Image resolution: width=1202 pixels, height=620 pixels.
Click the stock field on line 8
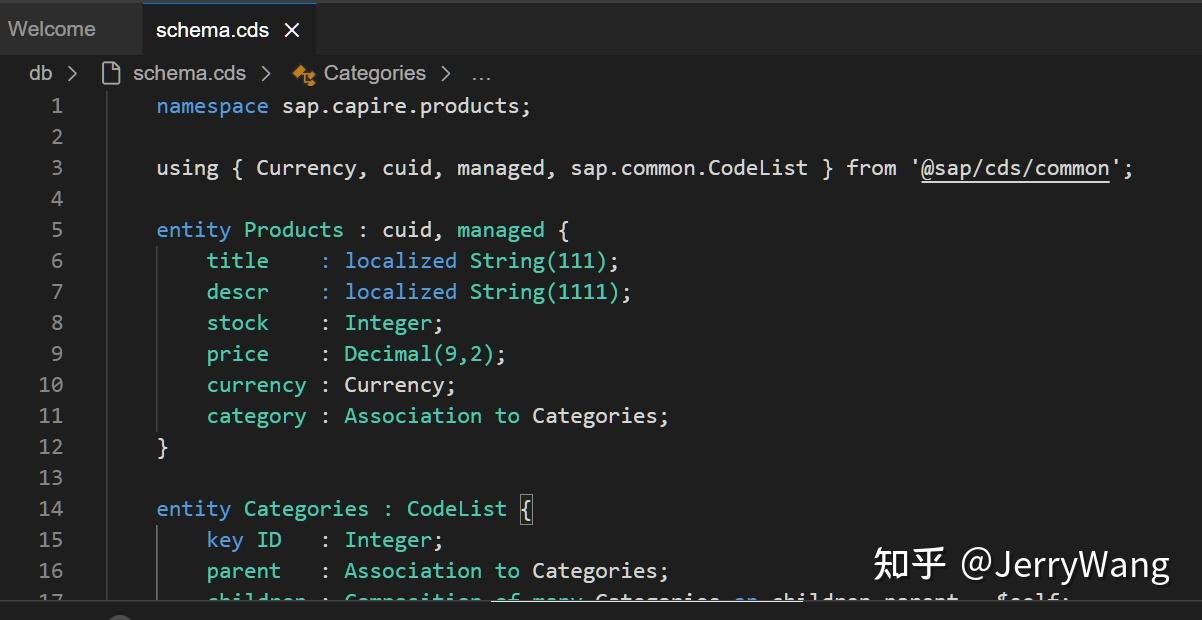[238, 323]
